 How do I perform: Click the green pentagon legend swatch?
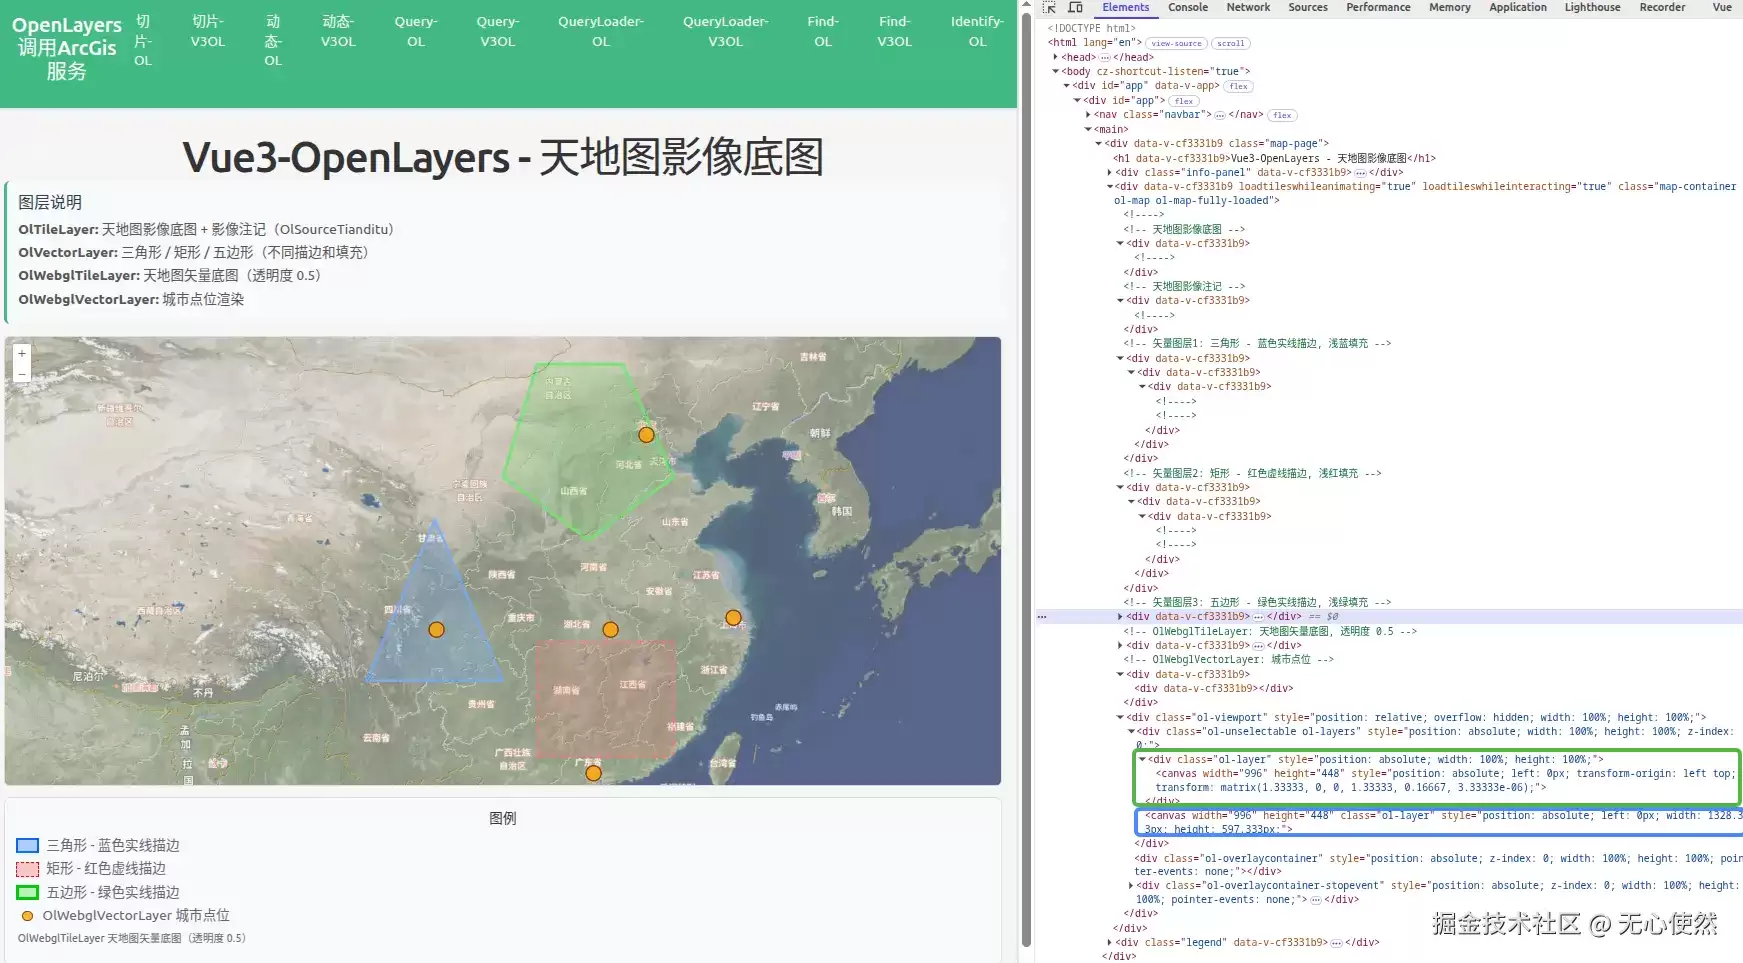coord(28,892)
